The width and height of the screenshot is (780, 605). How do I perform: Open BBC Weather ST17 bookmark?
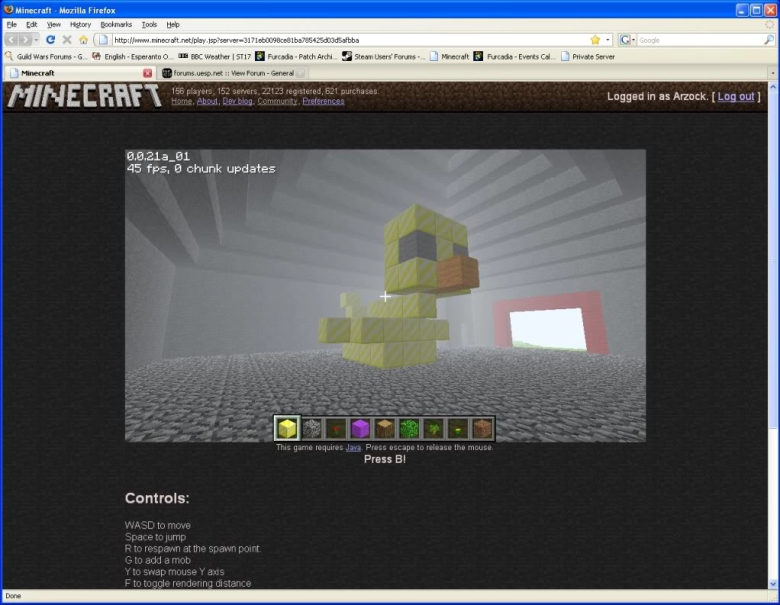(x=214, y=57)
